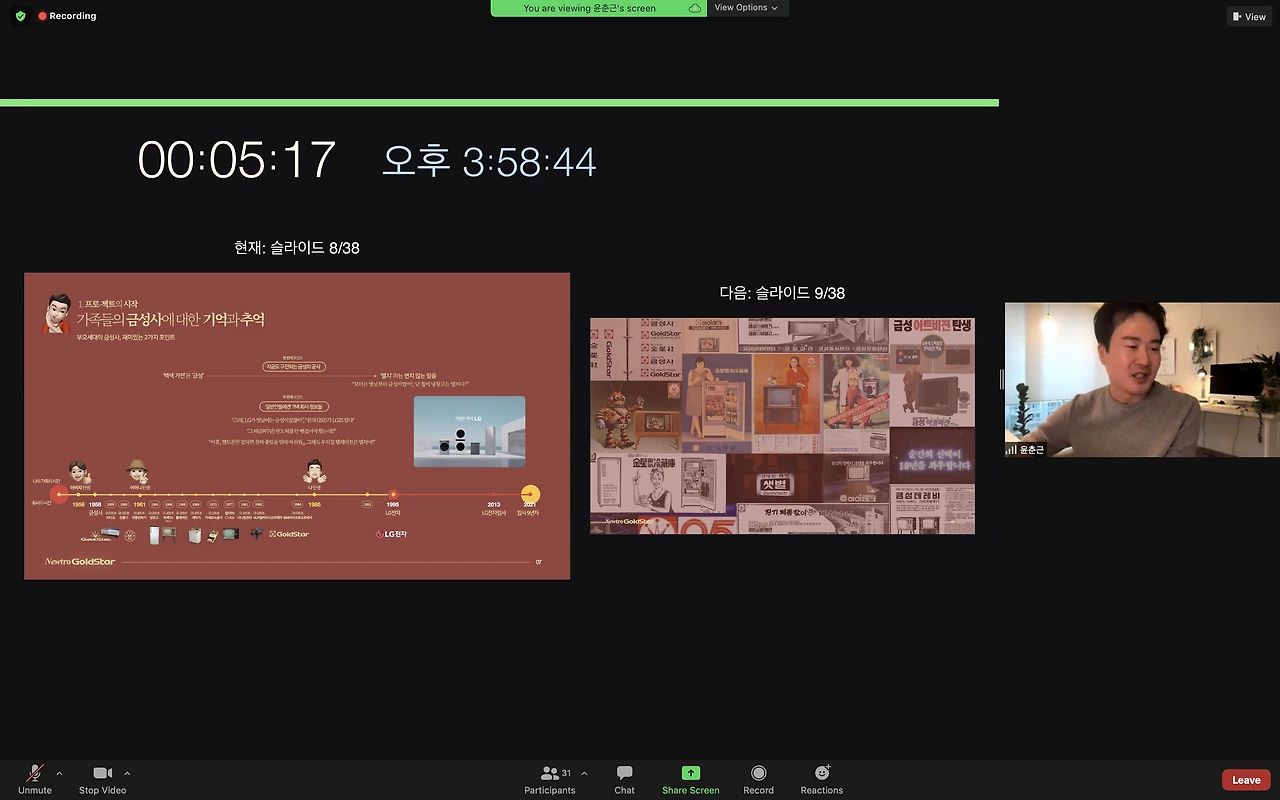This screenshot has width=1280, height=800.
Task: Click the cloud icon in green banner
Action: pos(695,8)
